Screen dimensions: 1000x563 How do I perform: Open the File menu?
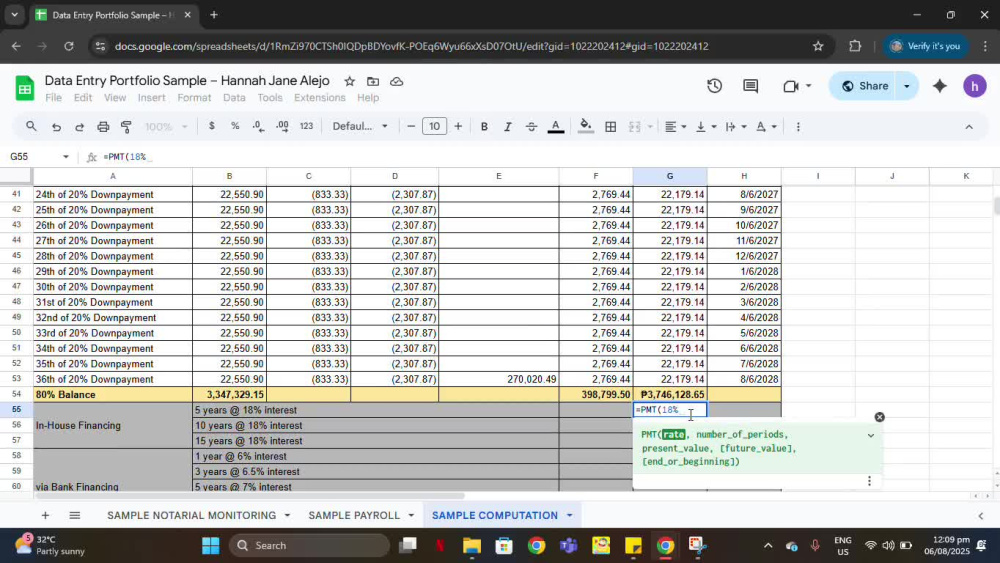(x=54, y=98)
